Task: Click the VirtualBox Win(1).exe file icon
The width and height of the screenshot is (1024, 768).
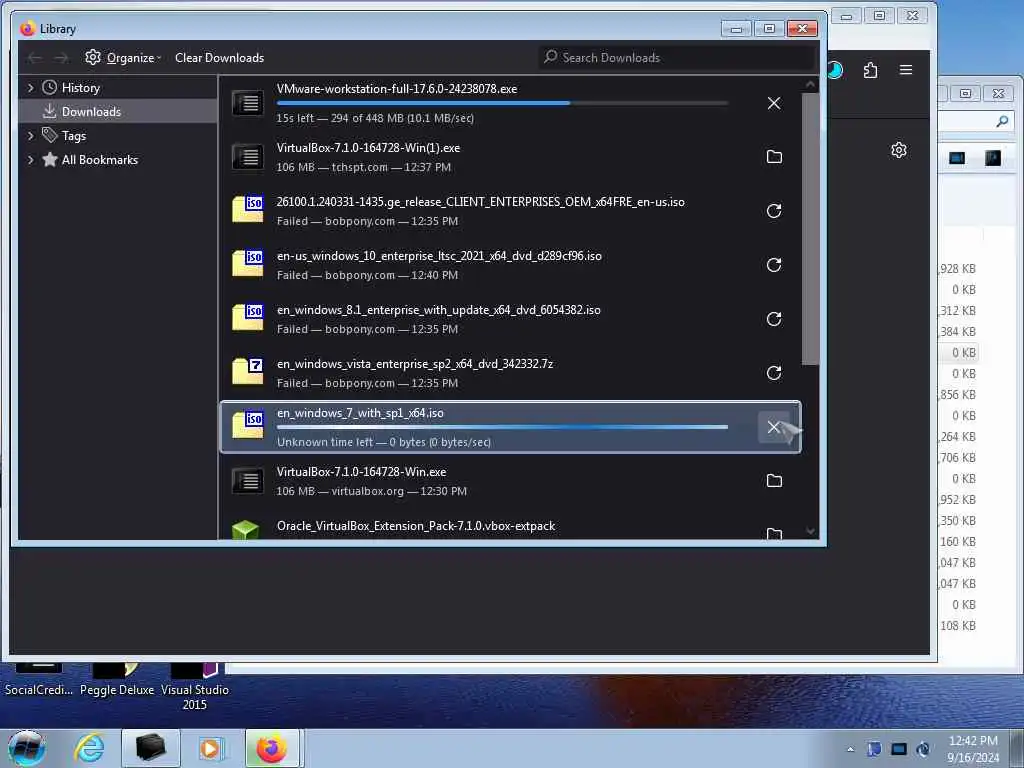Action: (248, 157)
